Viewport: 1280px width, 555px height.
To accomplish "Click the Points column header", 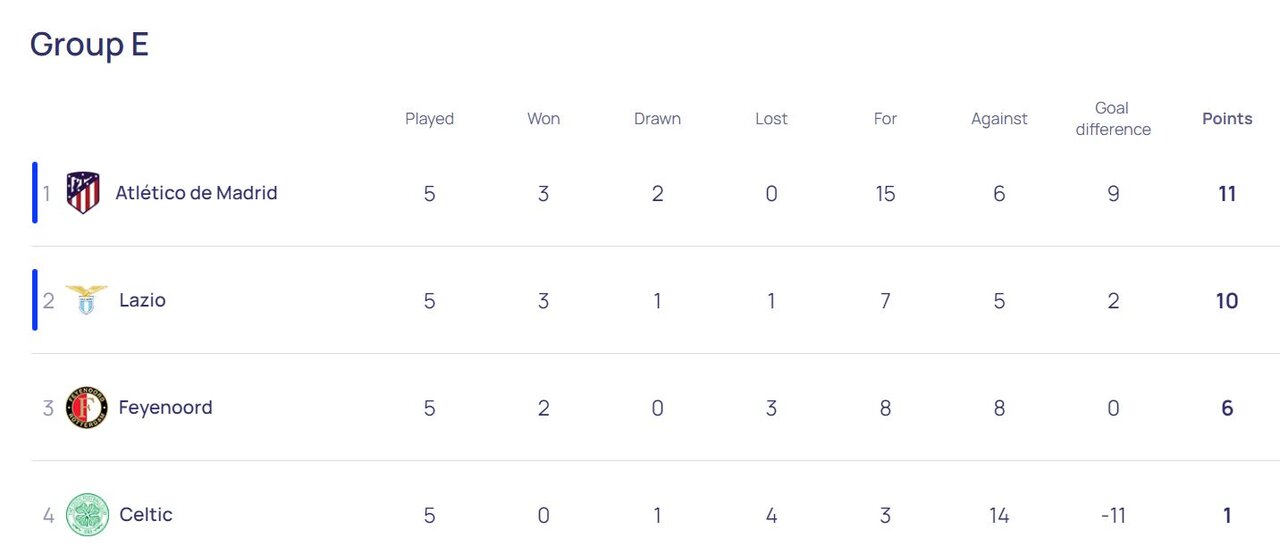I will pyautogui.click(x=1227, y=119).
